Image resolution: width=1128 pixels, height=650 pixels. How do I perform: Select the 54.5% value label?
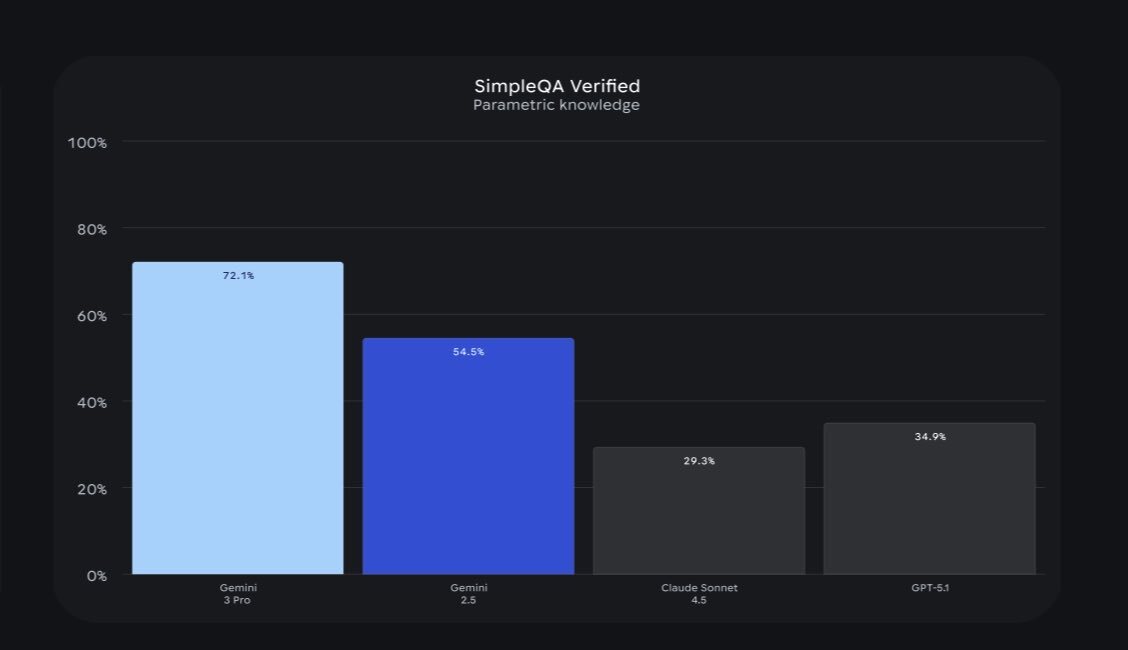(x=468, y=352)
